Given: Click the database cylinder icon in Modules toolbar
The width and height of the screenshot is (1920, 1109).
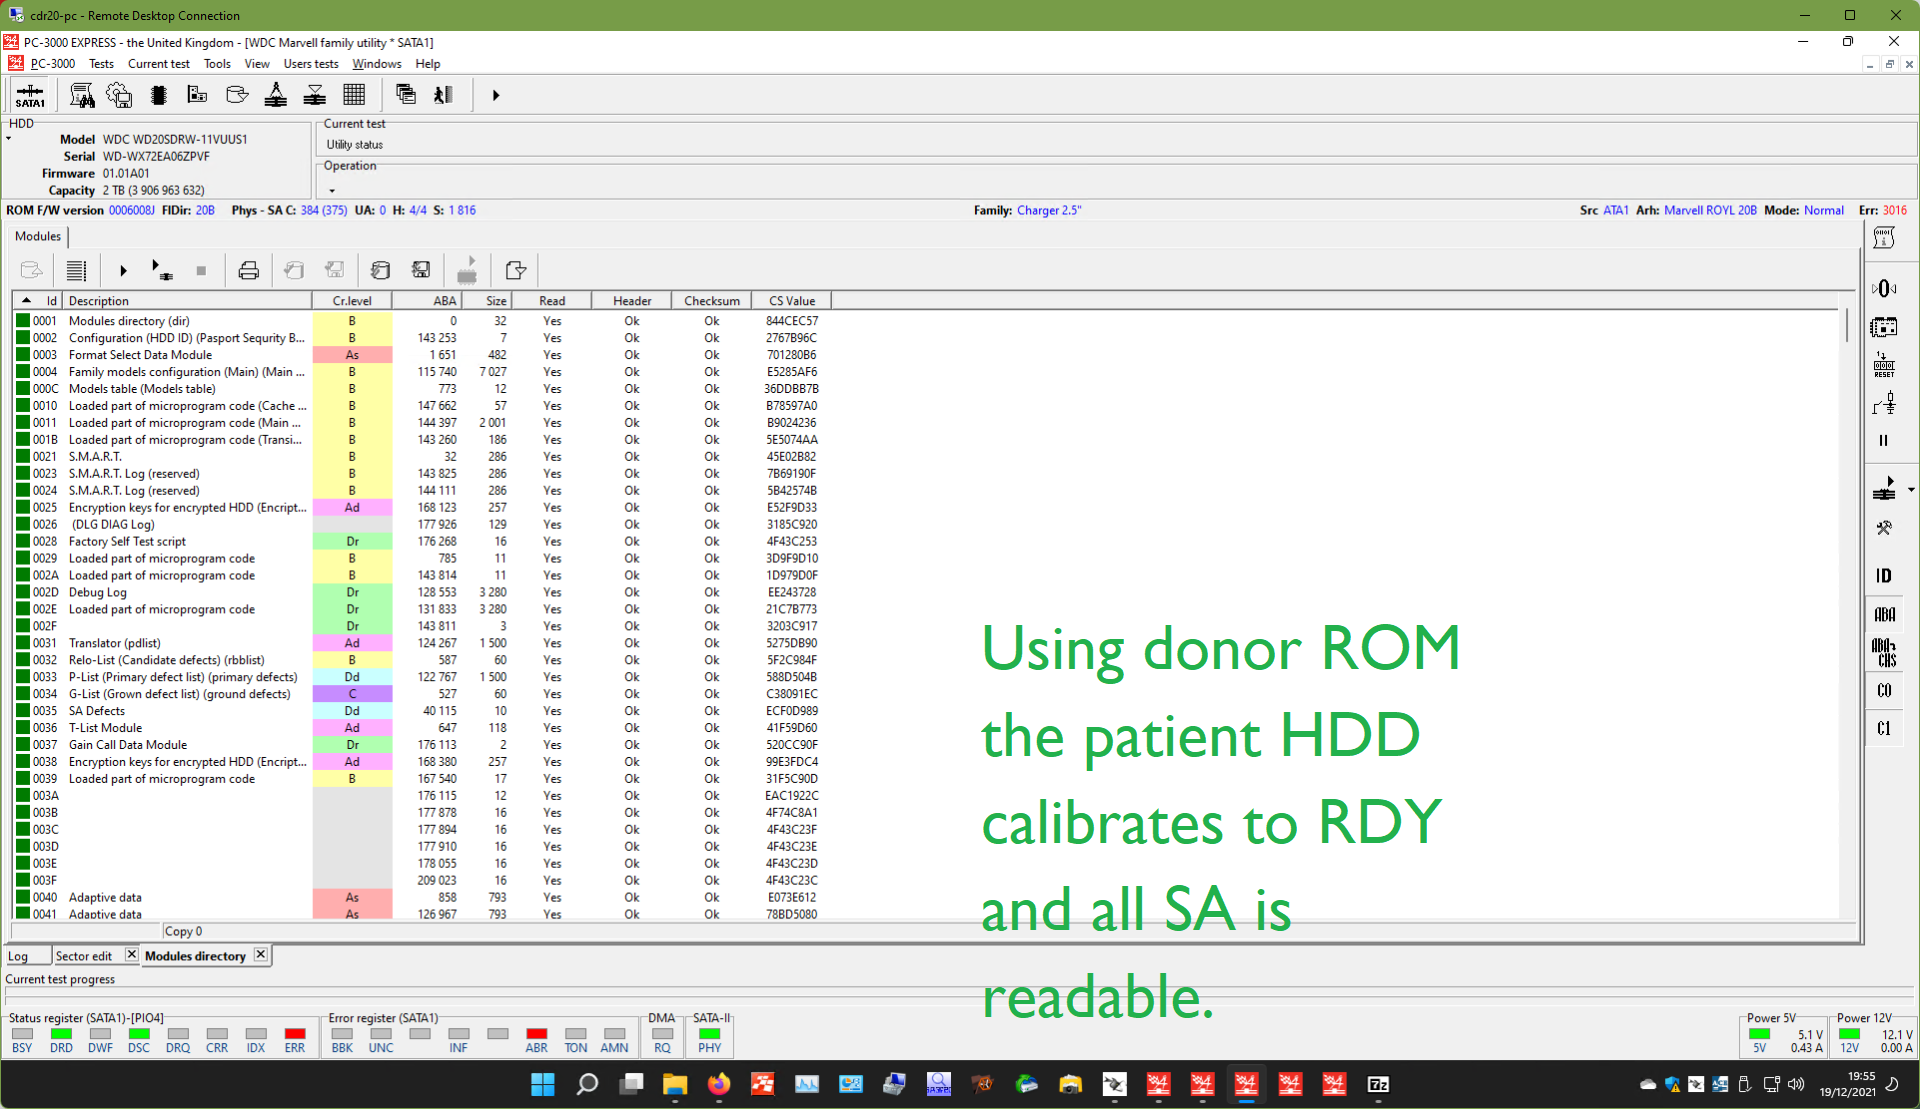Looking at the screenshot, I should pyautogui.click(x=380, y=270).
